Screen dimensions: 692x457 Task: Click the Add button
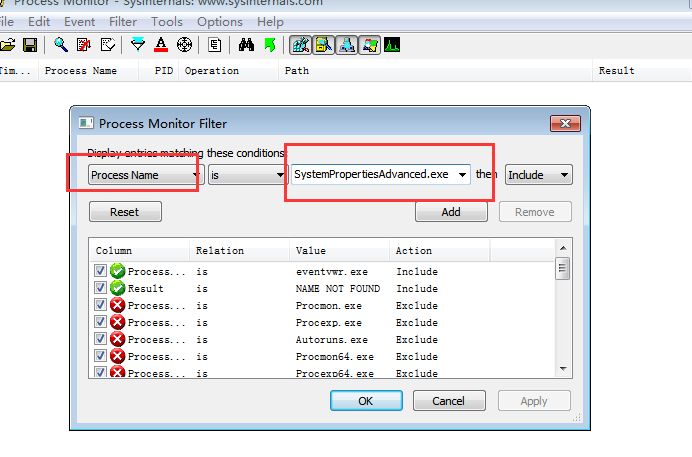point(451,212)
